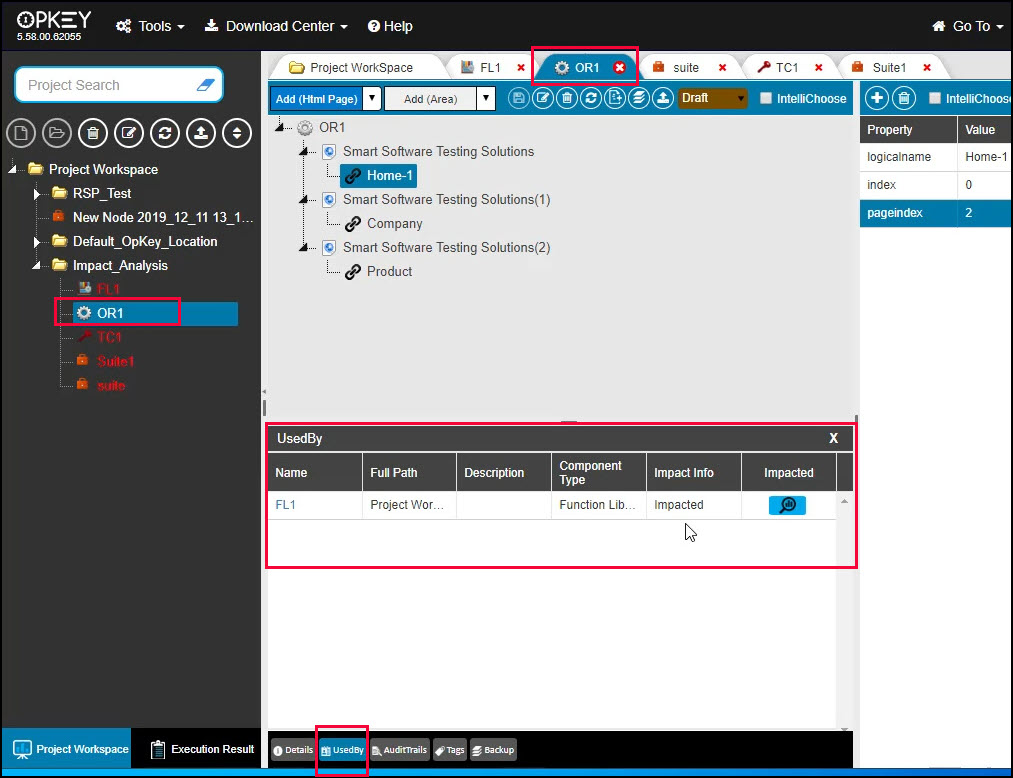This screenshot has height=778, width=1013.
Task: Open the Details bottom tab
Action: pyautogui.click(x=293, y=750)
